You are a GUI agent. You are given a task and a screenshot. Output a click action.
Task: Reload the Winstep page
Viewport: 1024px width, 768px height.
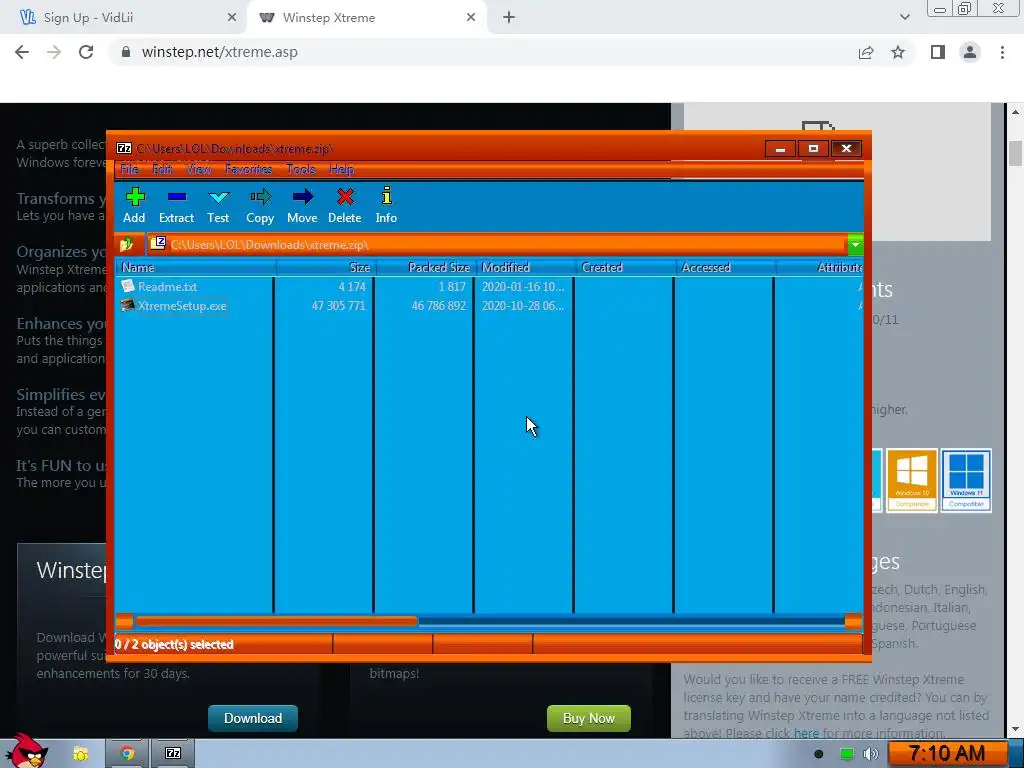(86, 52)
